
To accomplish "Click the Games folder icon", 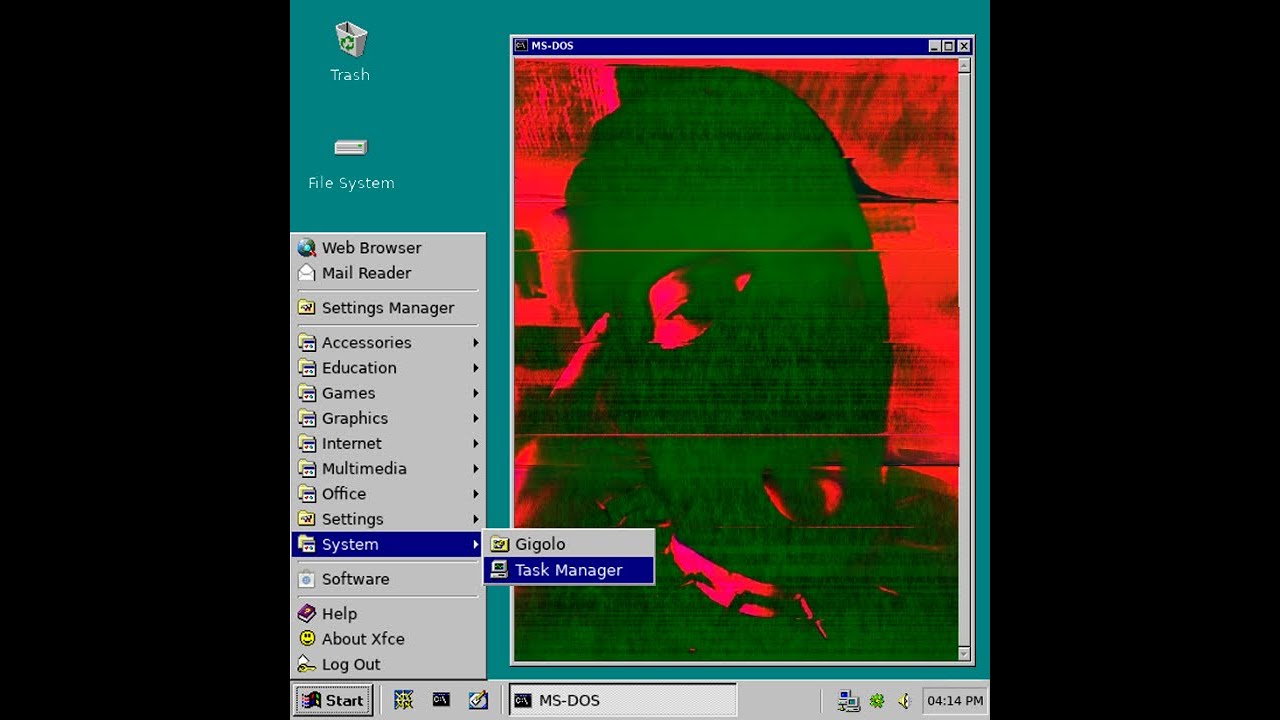I will (x=307, y=393).
